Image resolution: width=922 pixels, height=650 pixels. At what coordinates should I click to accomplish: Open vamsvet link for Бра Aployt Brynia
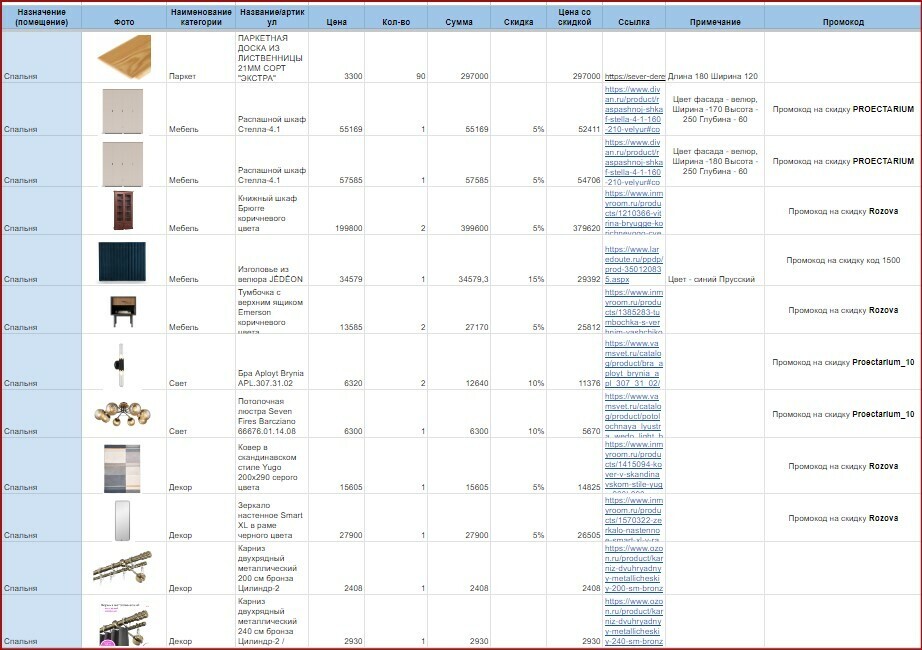tap(633, 364)
